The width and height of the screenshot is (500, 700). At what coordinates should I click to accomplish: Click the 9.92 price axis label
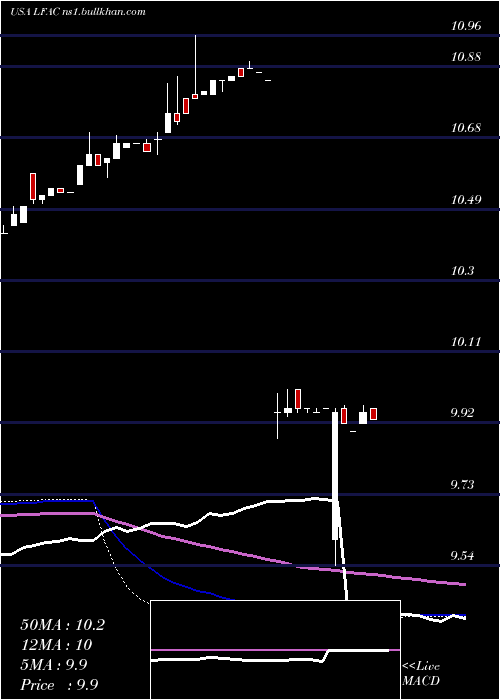(x=463, y=413)
